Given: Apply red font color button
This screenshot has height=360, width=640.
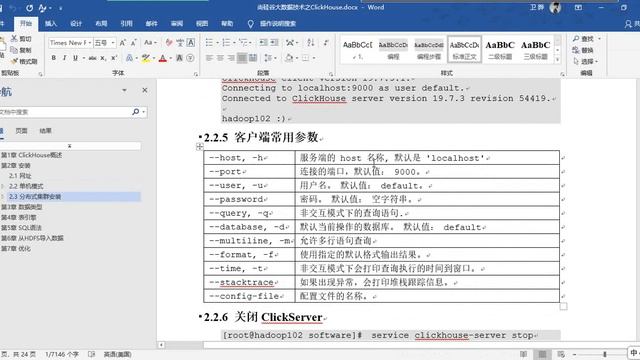Looking at the screenshot, I should pos(163,58).
